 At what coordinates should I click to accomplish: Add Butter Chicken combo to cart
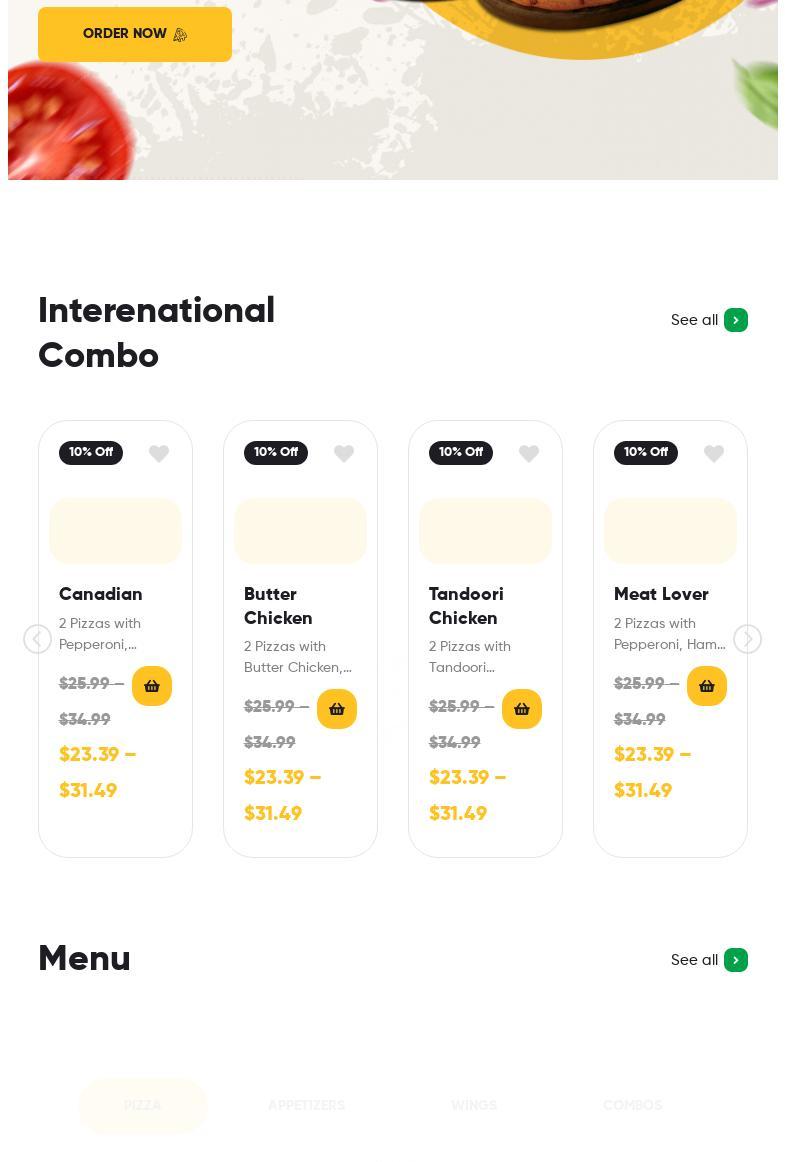coord(337,709)
